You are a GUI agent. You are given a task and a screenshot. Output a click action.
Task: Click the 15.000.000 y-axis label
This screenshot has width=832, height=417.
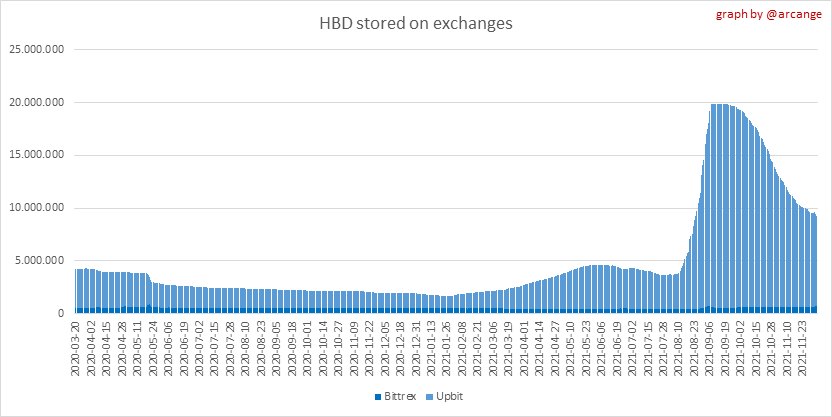pyautogui.click(x=36, y=155)
